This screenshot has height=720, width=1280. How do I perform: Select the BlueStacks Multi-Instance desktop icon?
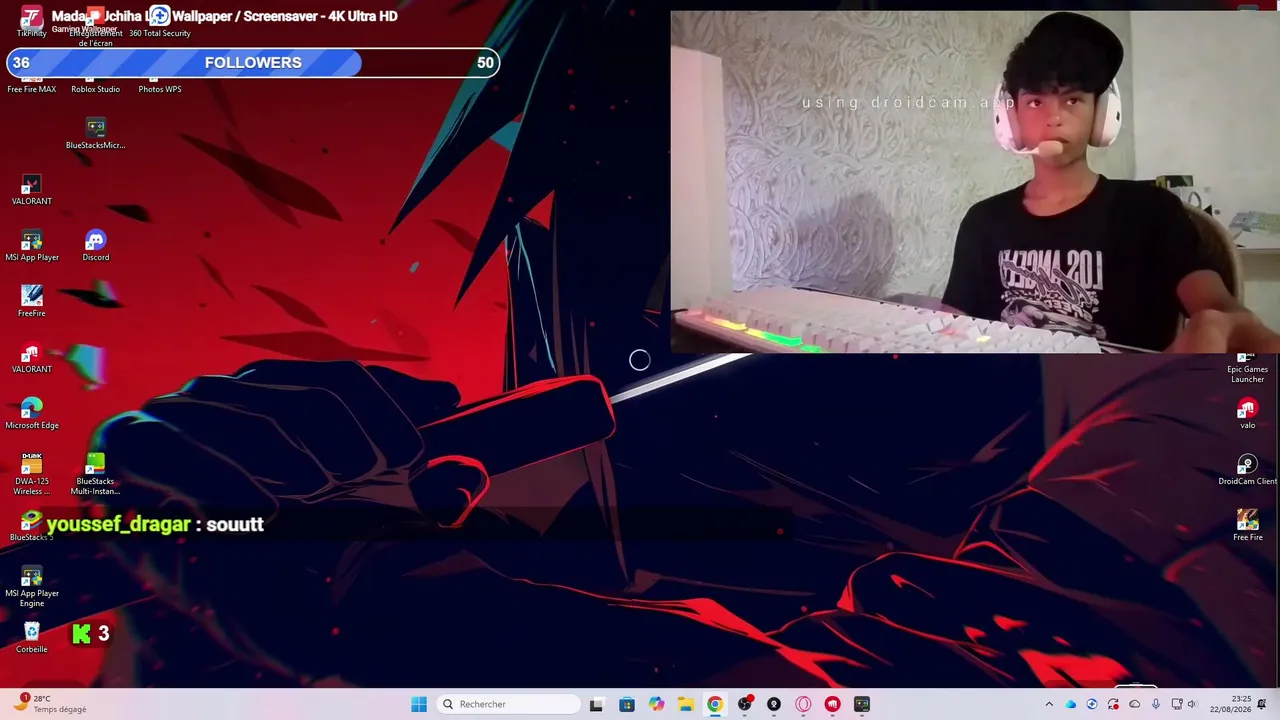95,475
